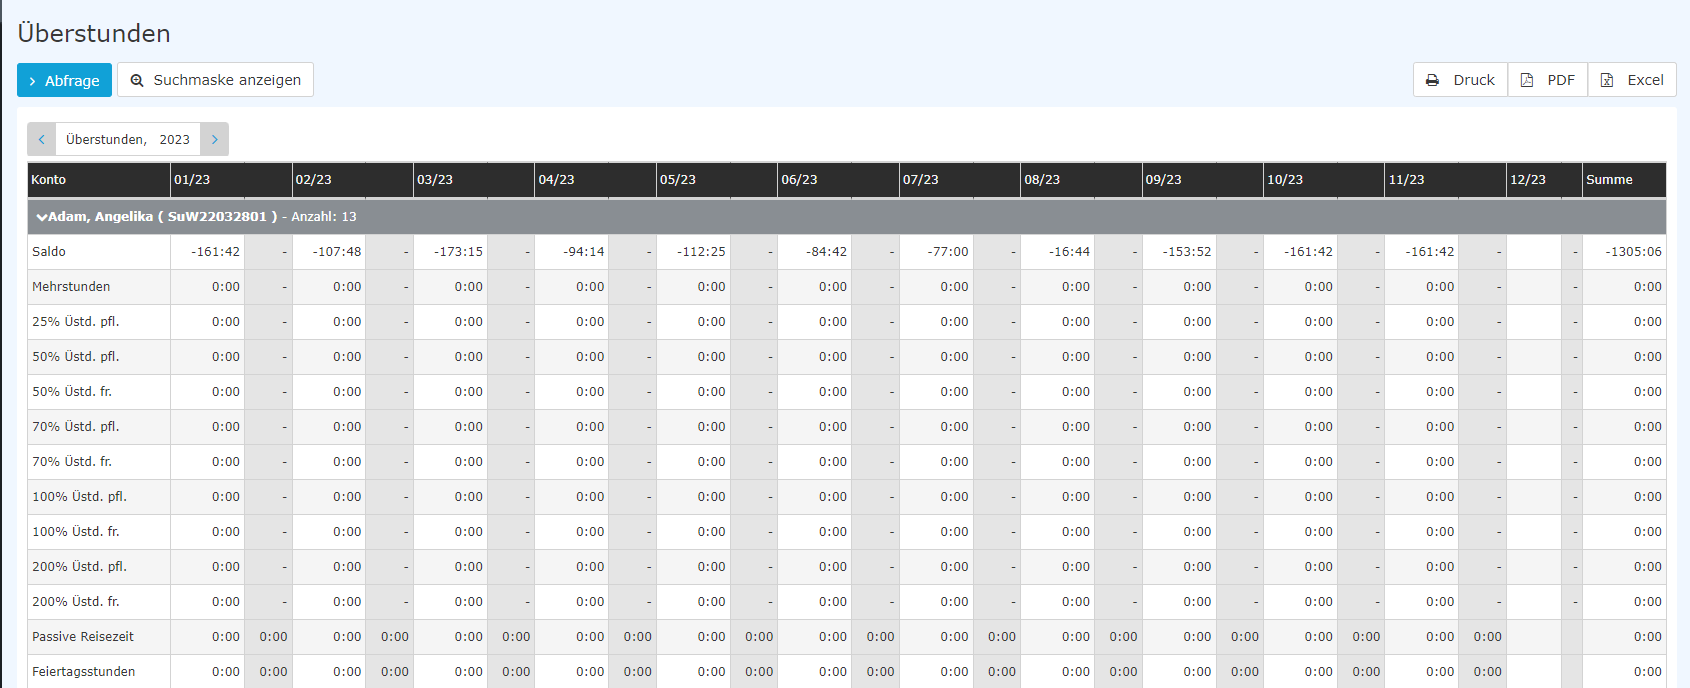Click the chevron icon on Abfrage button
Viewport: 1690px width, 688px height.
tap(33, 81)
